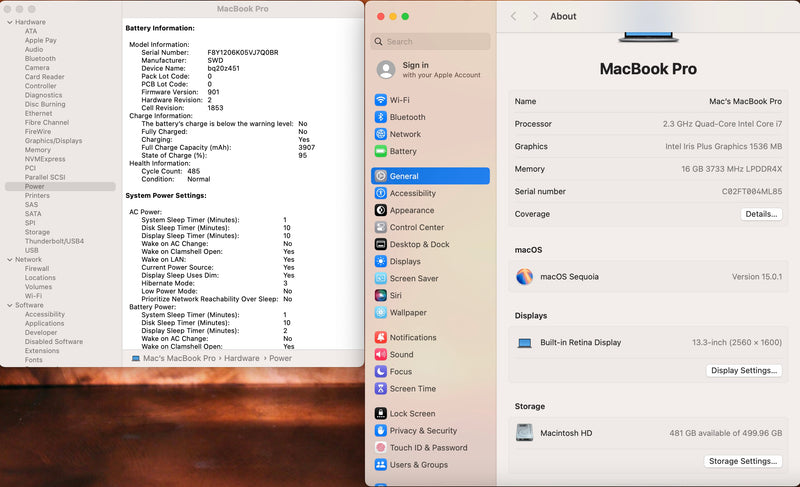Open the Touch ID & Password fingerprint icon
Image resolution: width=800 pixels, height=487 pixels.
(381, 447)
